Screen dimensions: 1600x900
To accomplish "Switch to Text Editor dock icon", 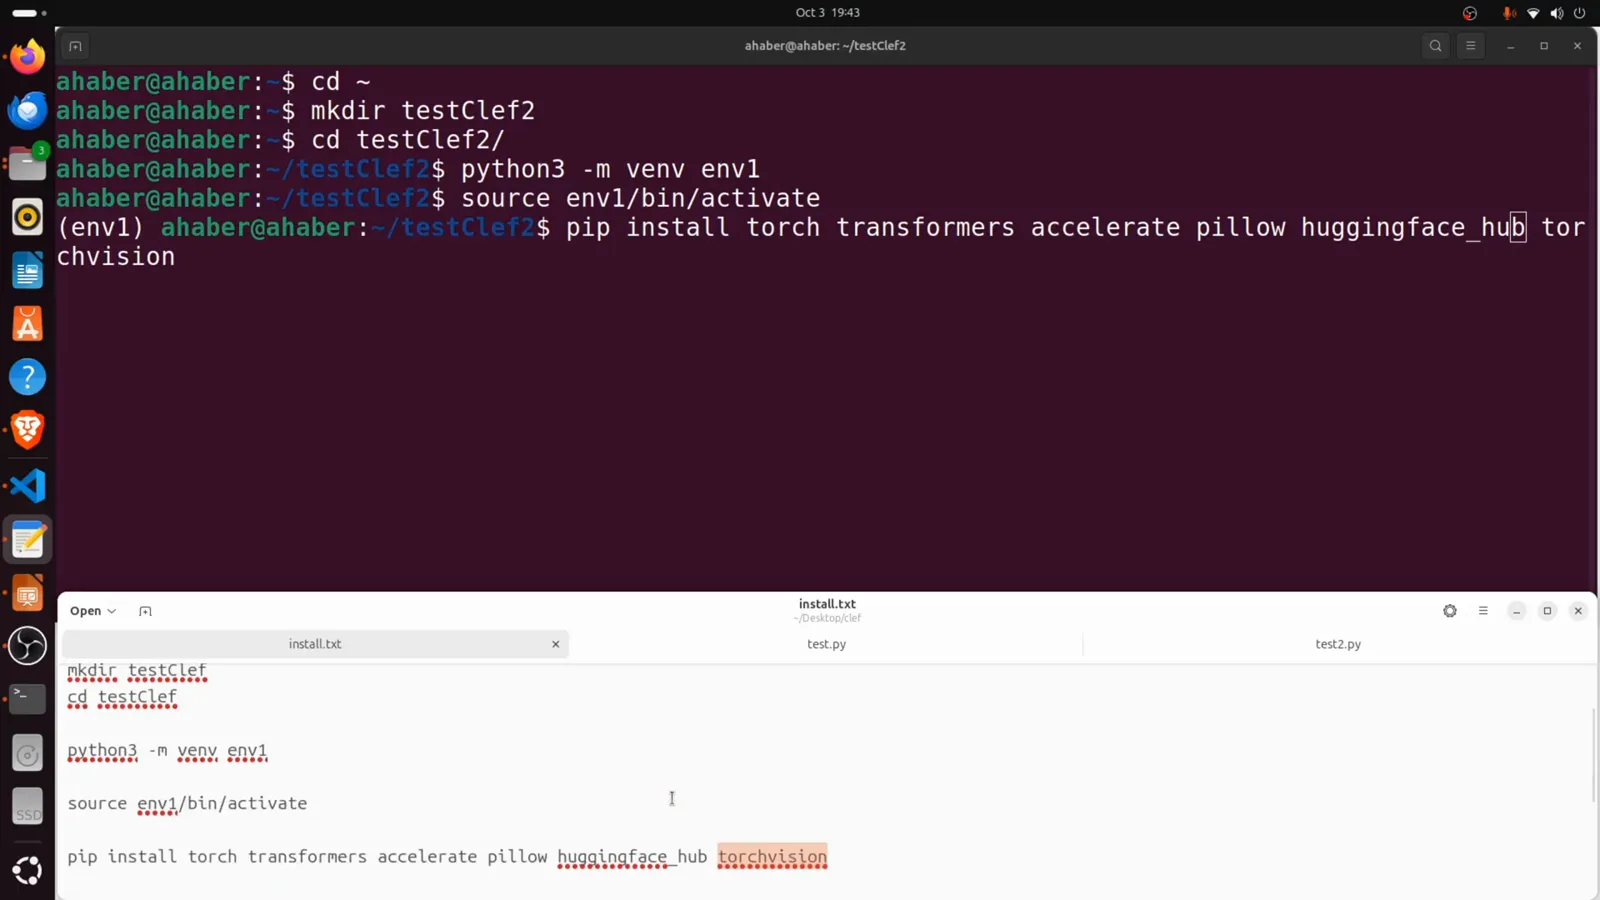I will pos(27,540).
